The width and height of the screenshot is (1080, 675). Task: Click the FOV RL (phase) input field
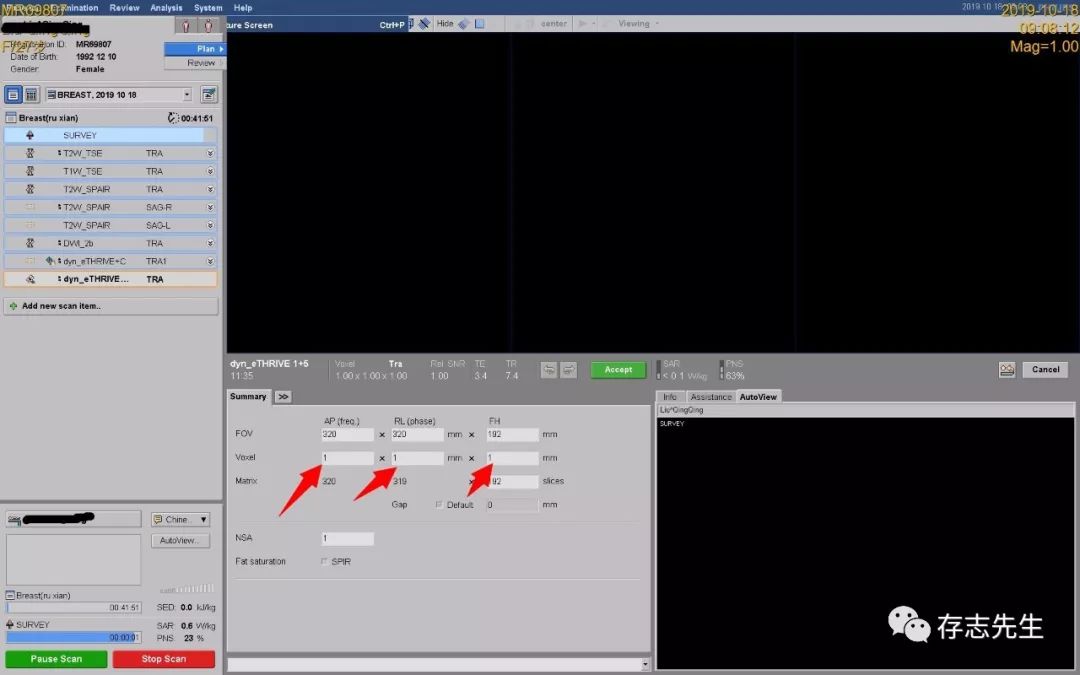[x=417, y=435]
